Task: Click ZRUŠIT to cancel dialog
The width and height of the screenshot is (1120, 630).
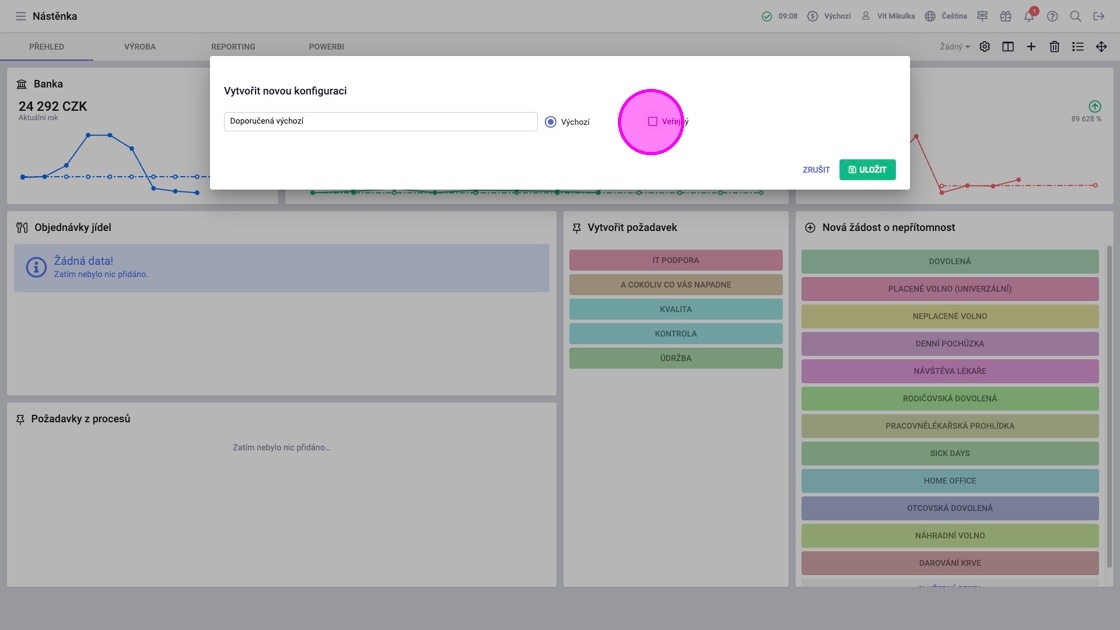Action: click(816, 170)
